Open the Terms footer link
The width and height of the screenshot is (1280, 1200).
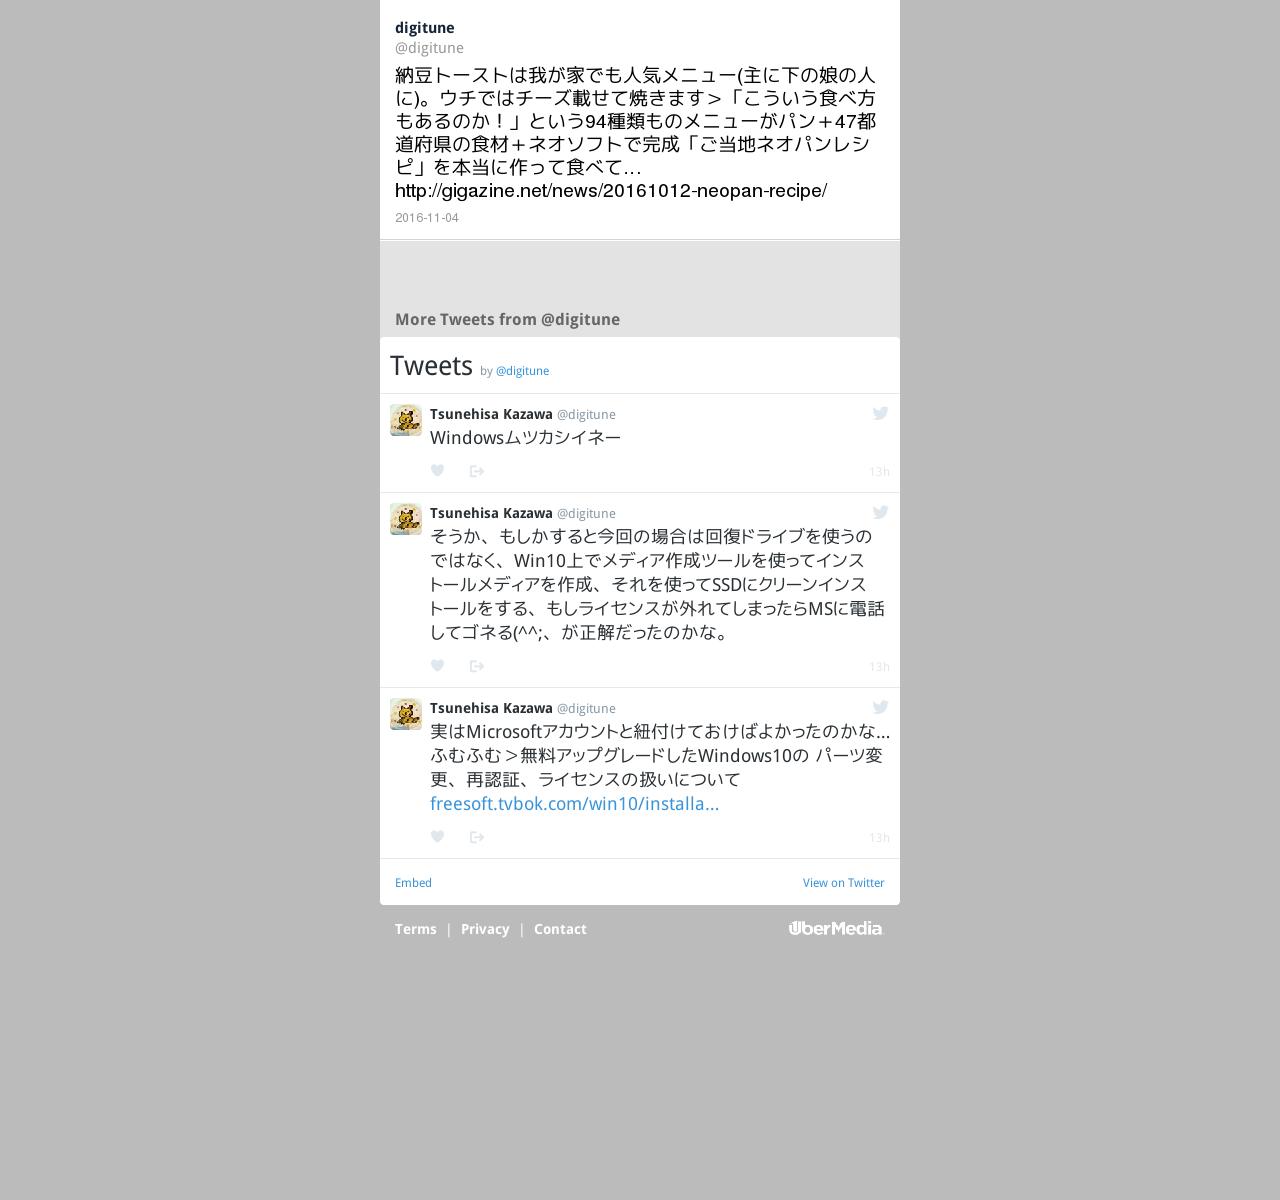(415, 929)
